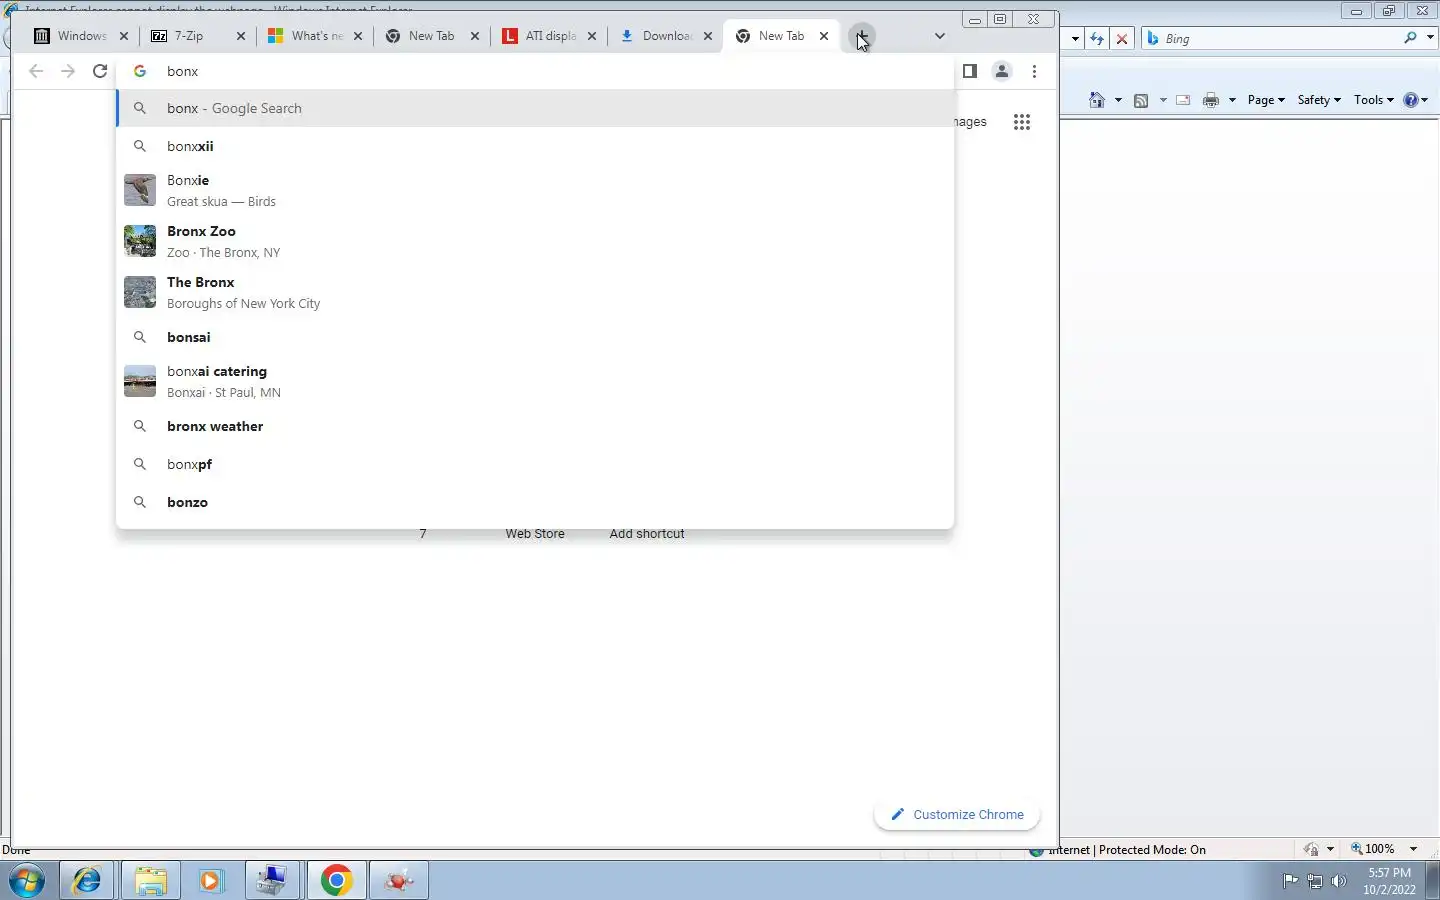Viewport: 1440px width, 900px height.
Task: Click the Help icon in Internet Explorer
Action: click(x=1412, y=100)
